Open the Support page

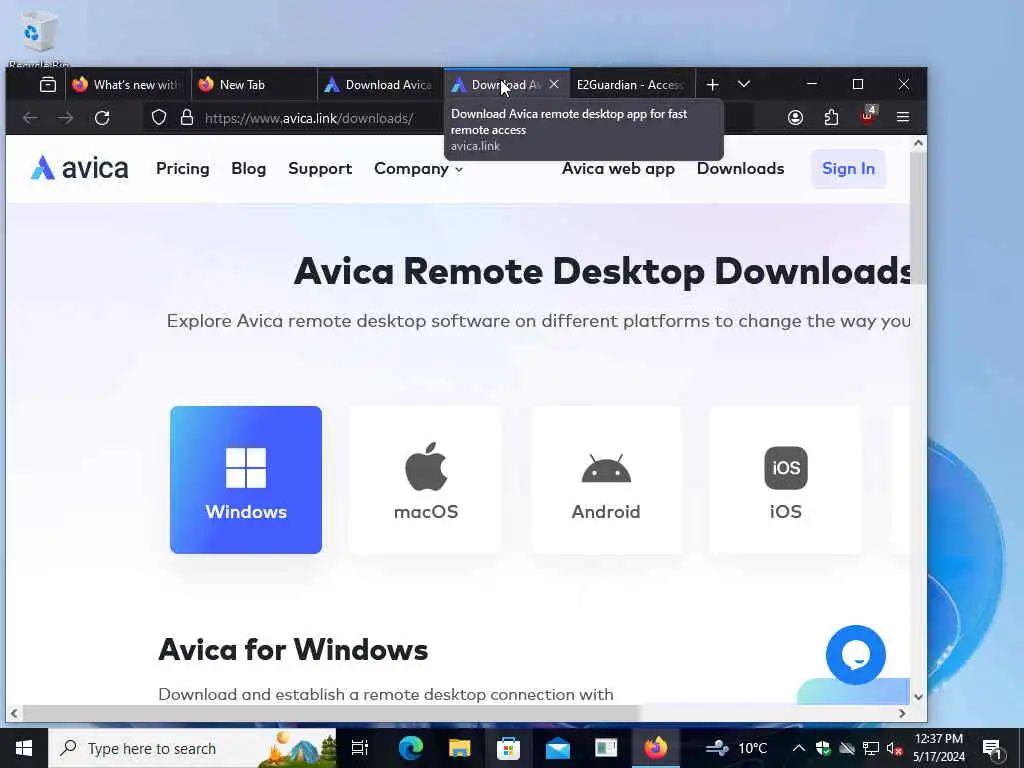(x=320, y=168)
